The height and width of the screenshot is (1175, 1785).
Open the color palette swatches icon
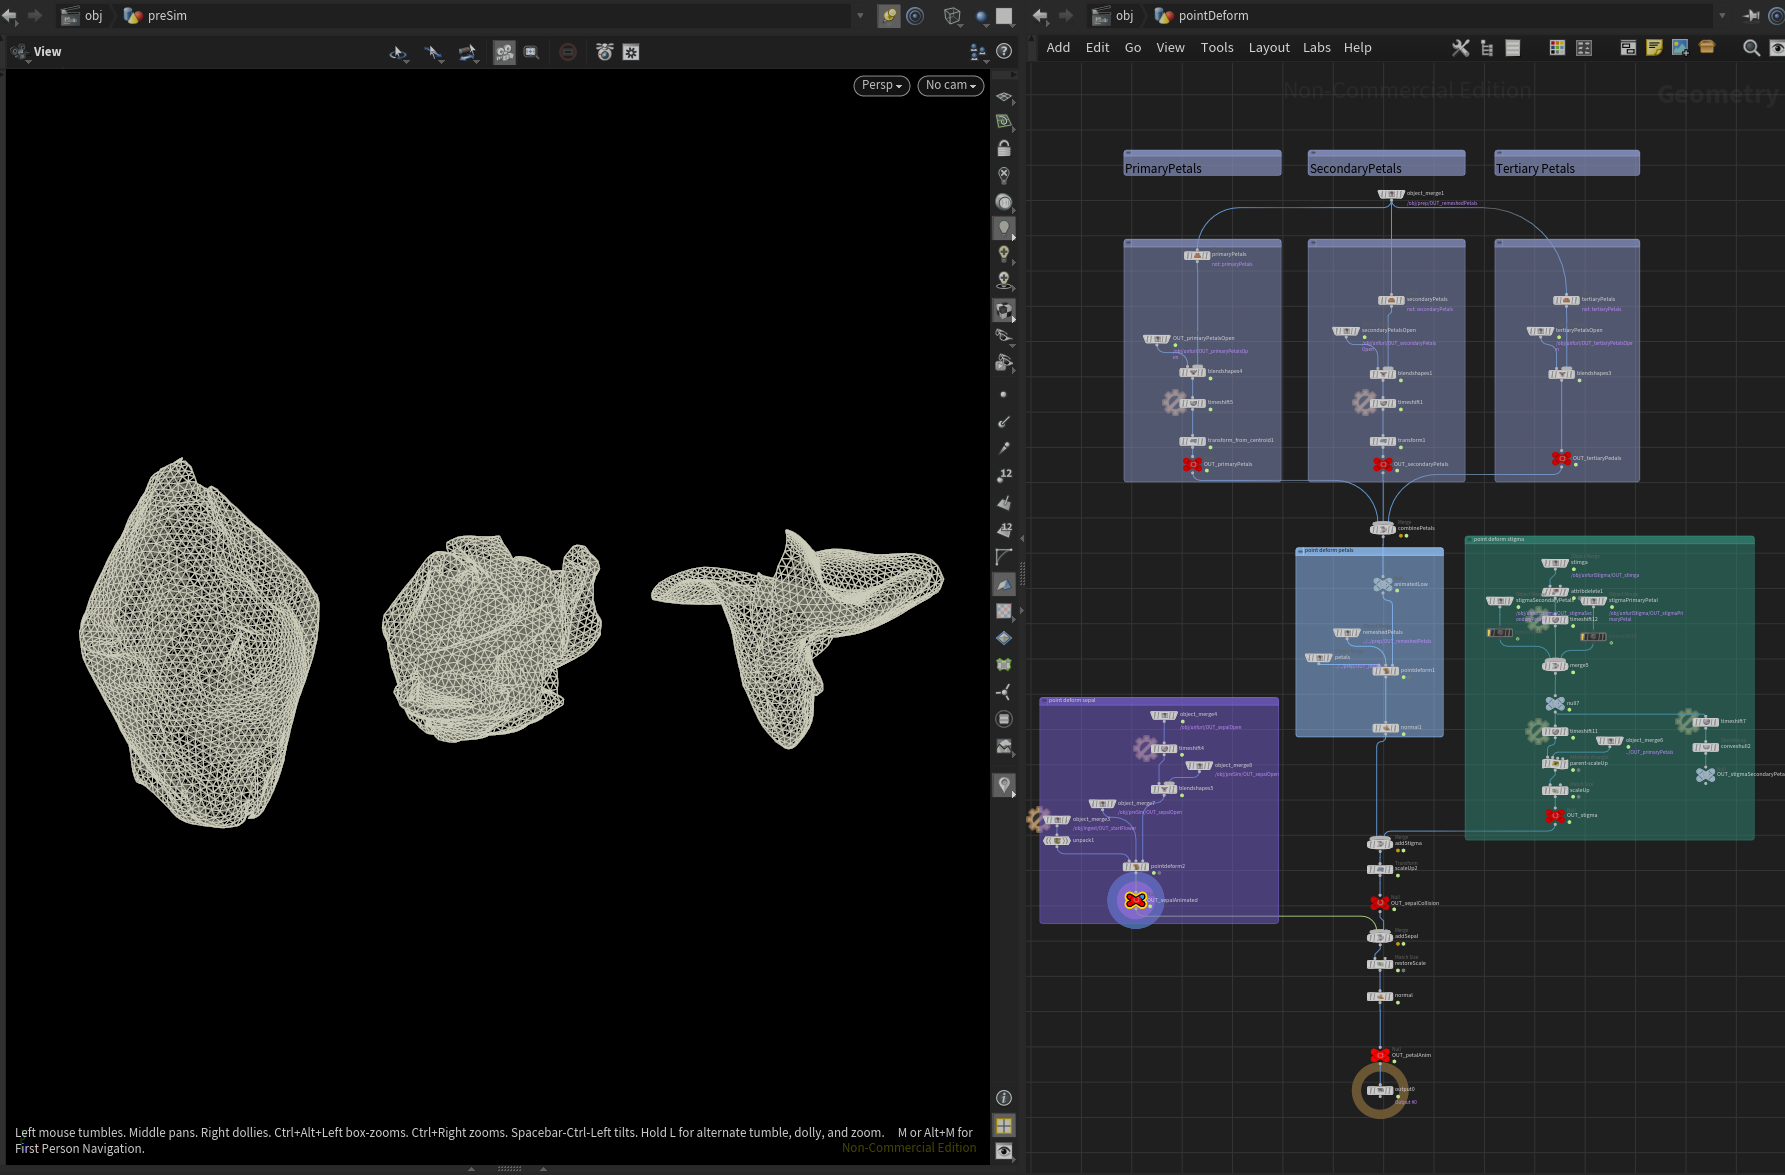point(1556,47)
